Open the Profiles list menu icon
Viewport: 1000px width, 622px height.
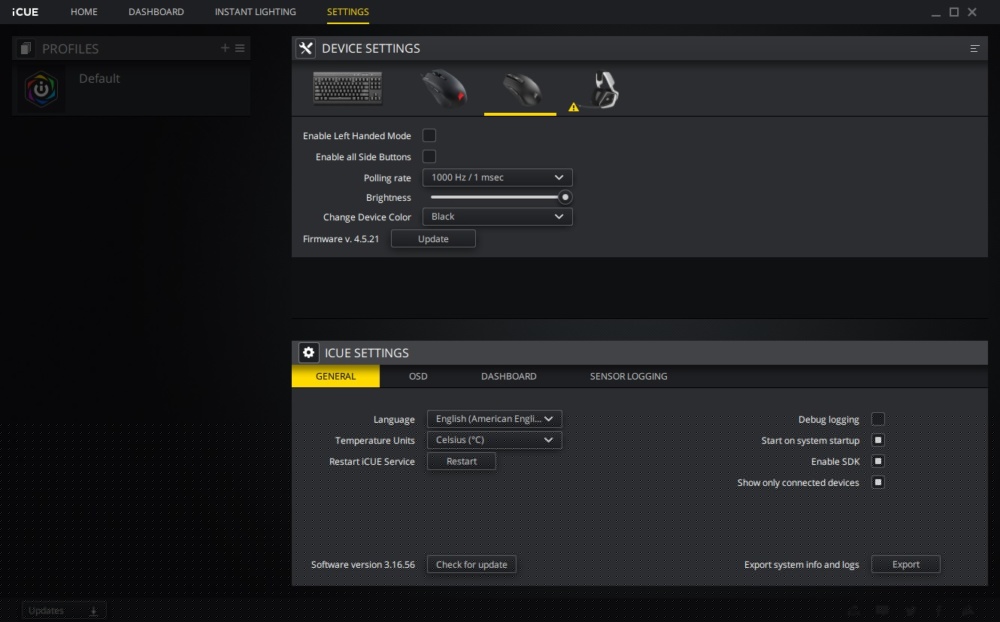coord(240,48)
